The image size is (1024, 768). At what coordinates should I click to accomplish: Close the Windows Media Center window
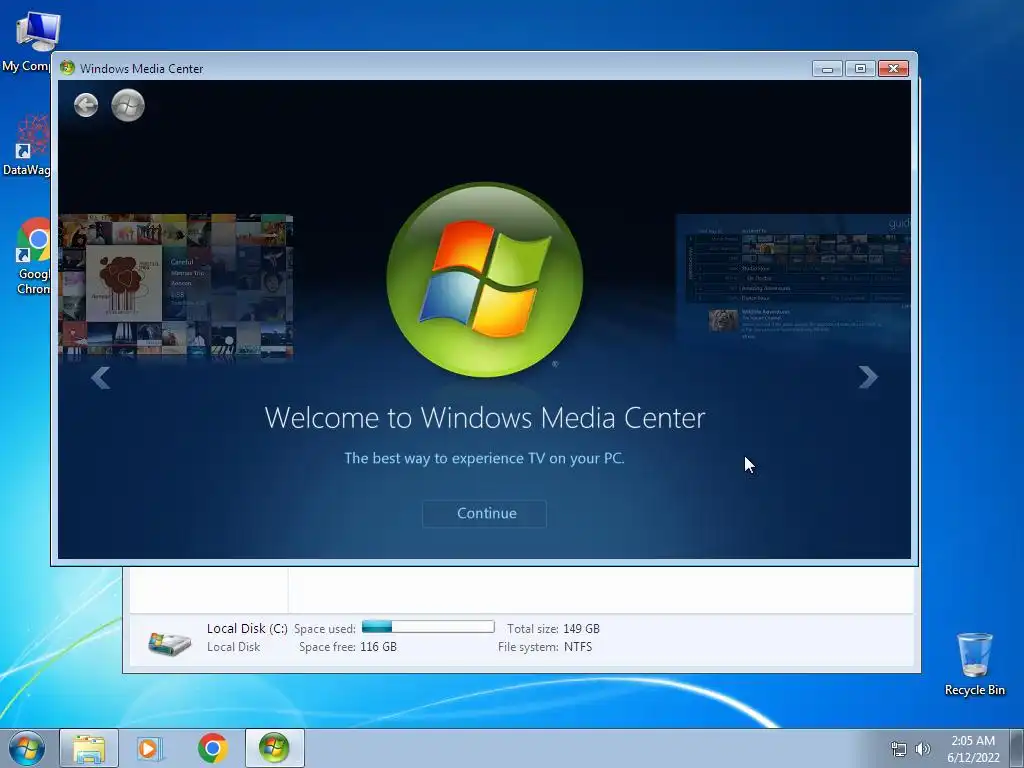coord(893,69)
